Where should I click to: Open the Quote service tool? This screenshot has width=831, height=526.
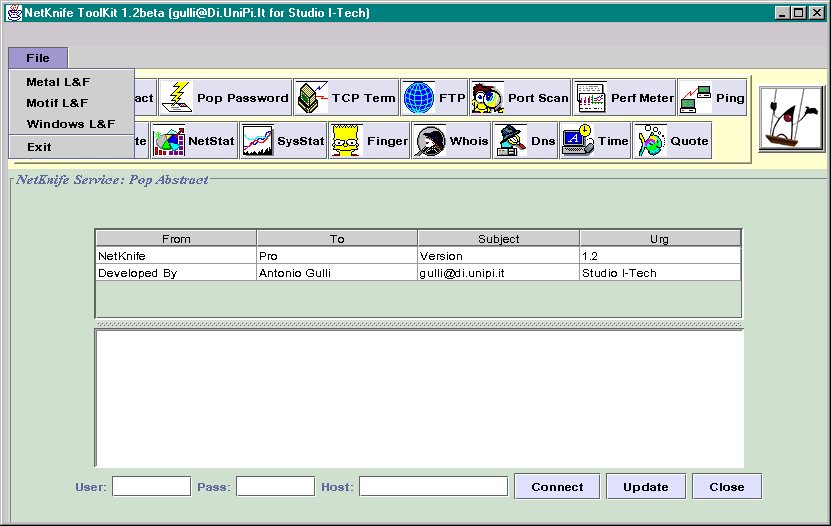[672, 140]
